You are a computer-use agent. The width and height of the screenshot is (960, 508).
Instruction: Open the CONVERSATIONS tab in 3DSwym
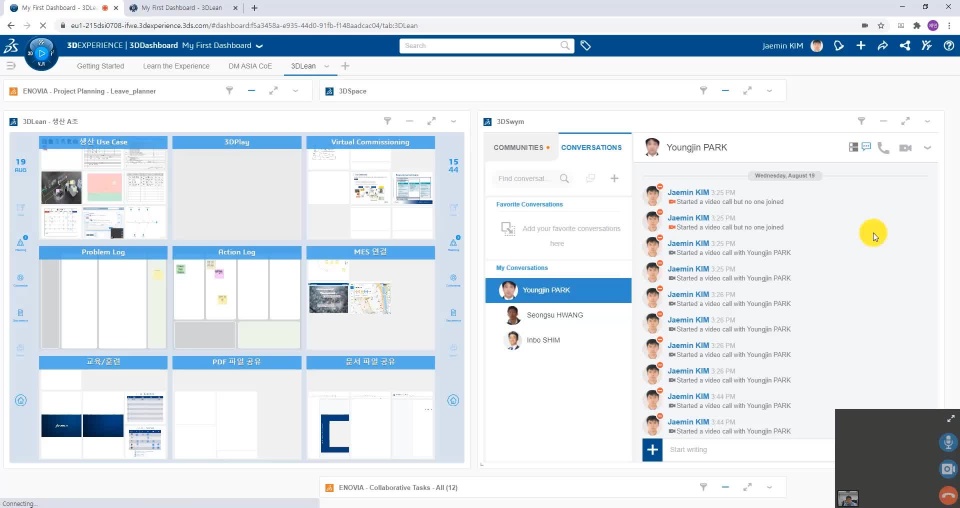[x=591, y=148]
